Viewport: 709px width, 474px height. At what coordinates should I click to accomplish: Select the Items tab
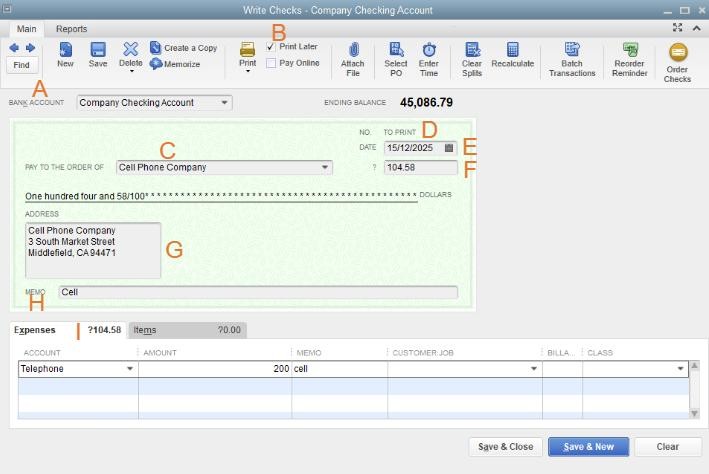click(x=187, y=330)
